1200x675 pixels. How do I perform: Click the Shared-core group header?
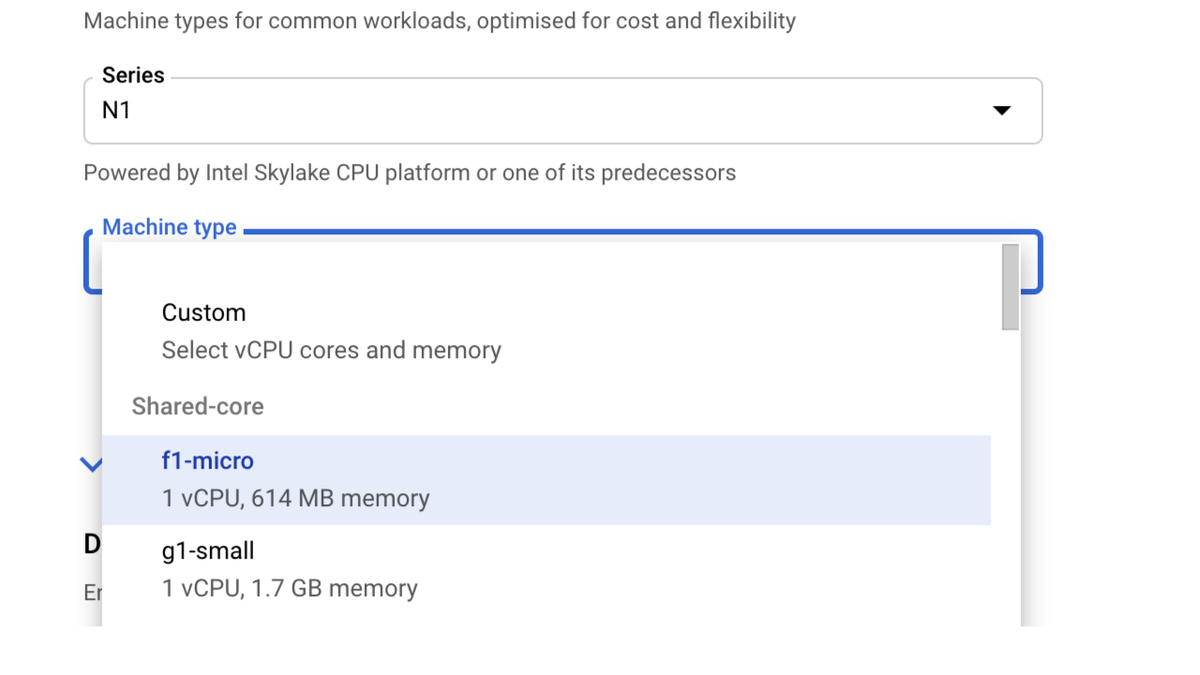click(x=198, y=406)
